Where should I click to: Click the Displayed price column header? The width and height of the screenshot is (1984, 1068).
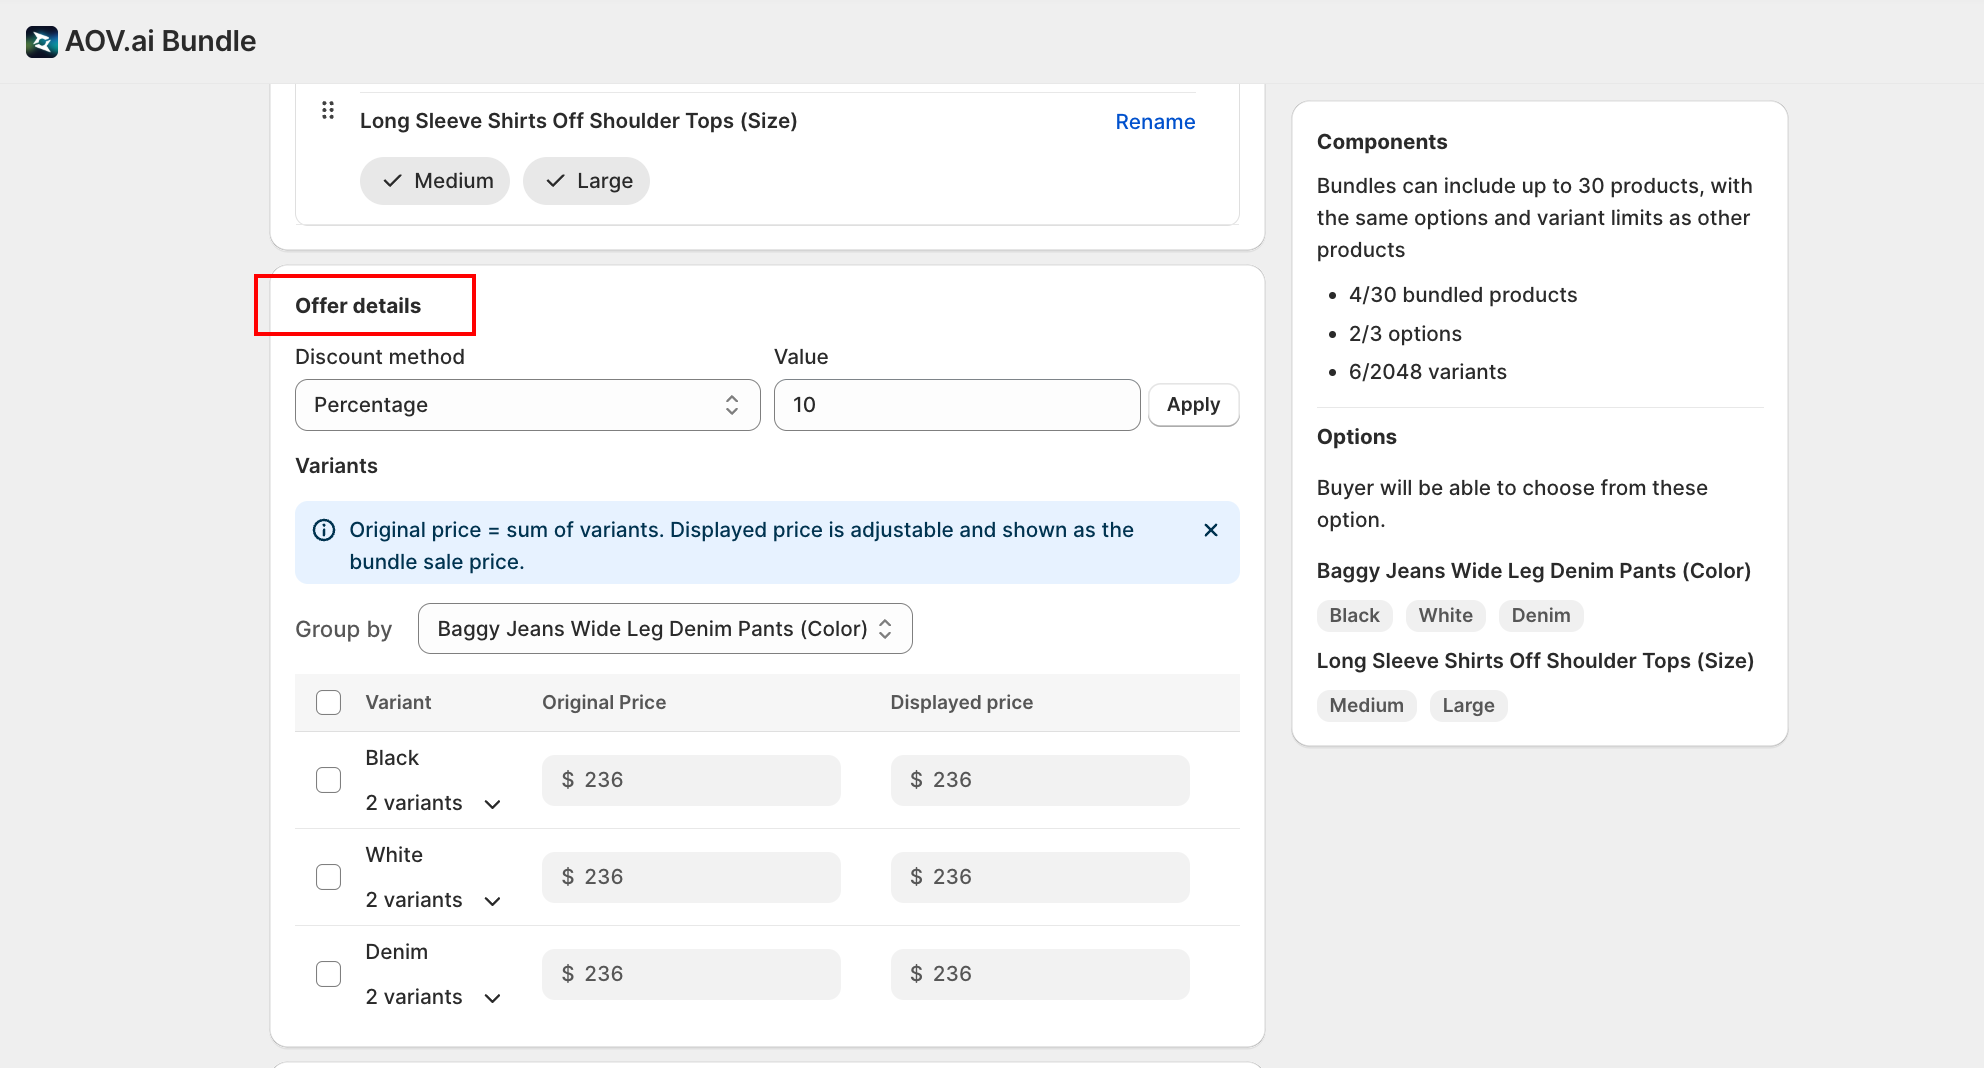[x=962, y=702]
